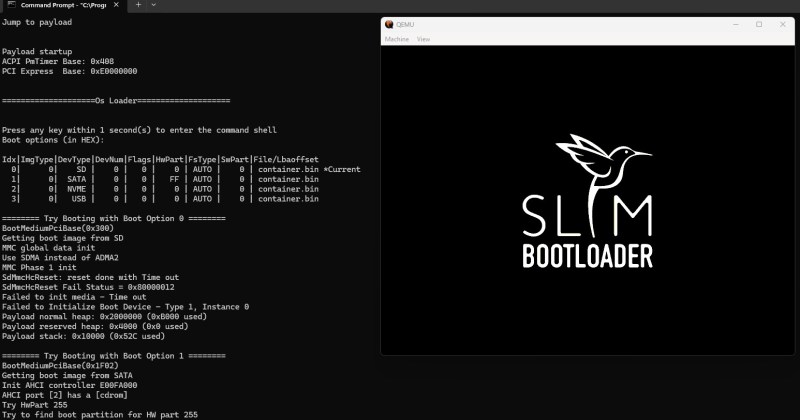Open the Machine menu in QEMU

(396, 39)
